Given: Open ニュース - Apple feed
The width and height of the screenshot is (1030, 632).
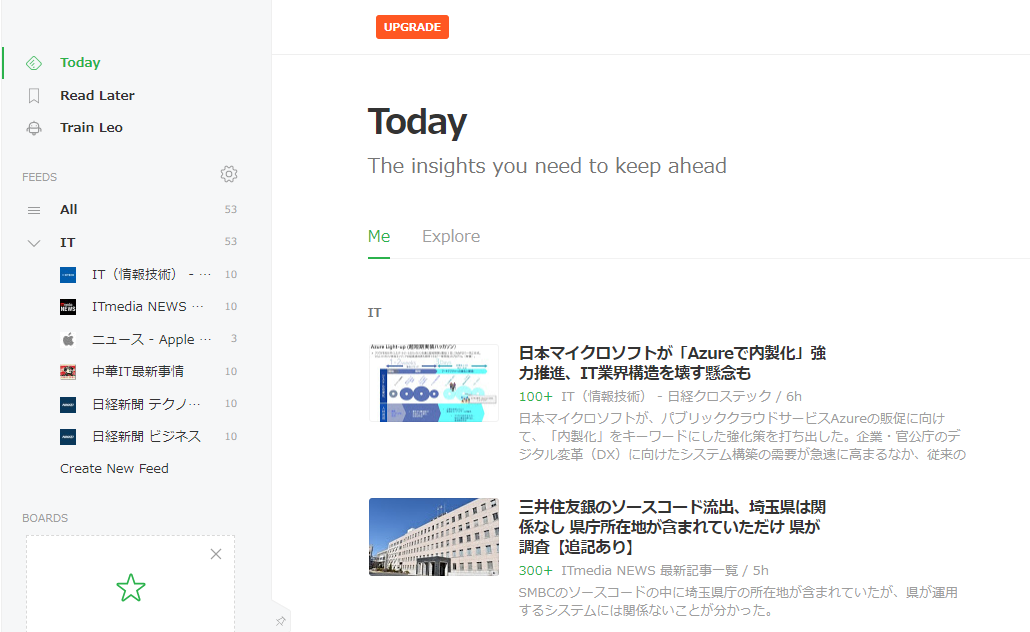Looking at the screenshot, I should pos(151,340).
